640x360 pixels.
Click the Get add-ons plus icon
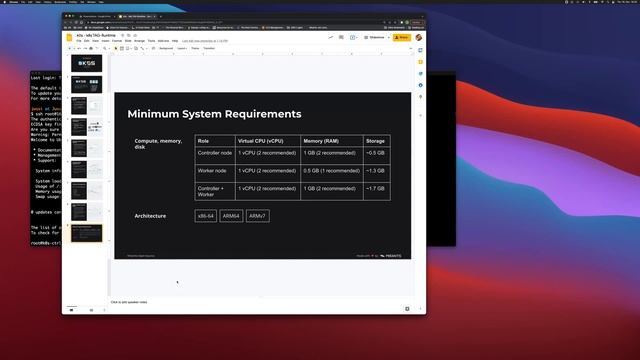(420, 116)
